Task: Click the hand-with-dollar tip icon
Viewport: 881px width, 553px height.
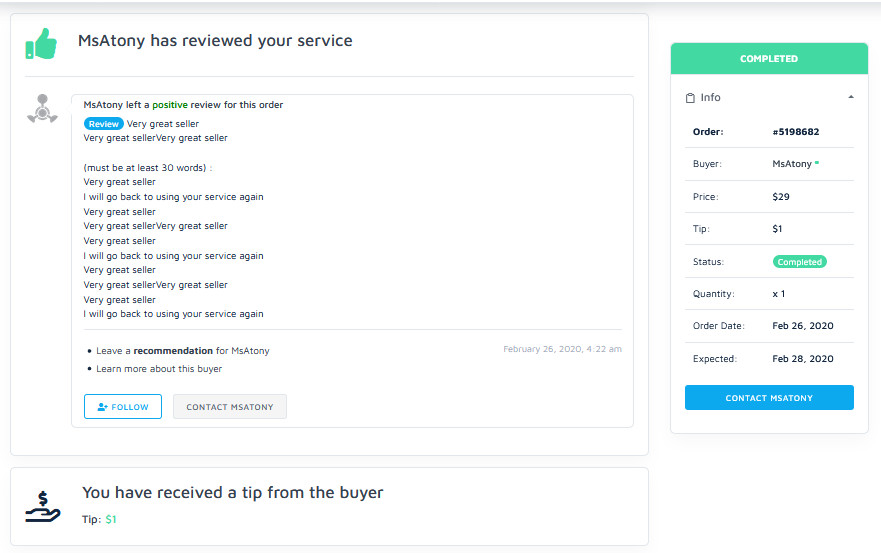Action: 43,506
